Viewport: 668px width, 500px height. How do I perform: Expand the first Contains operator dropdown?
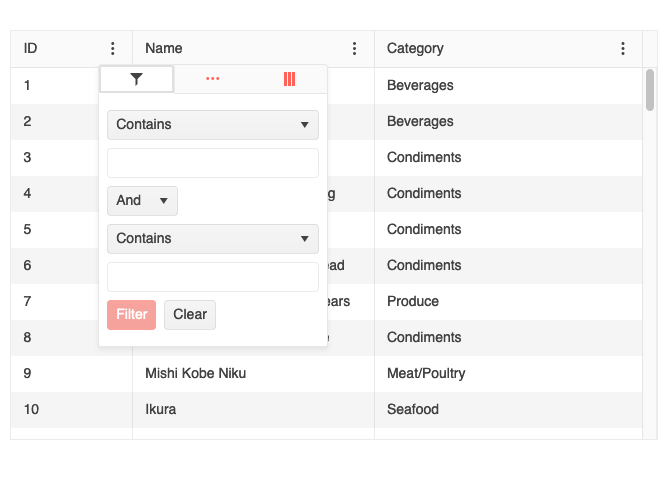(213, 125)
